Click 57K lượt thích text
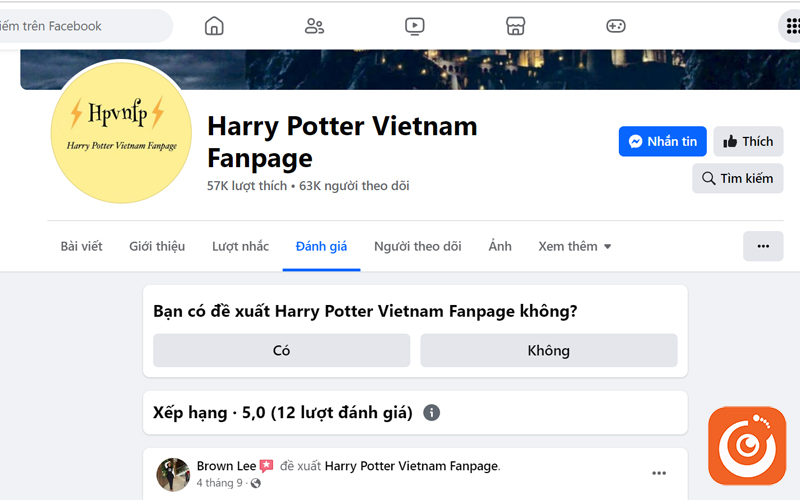Viewport: 800px width, 500px height. tap(247, 186)
